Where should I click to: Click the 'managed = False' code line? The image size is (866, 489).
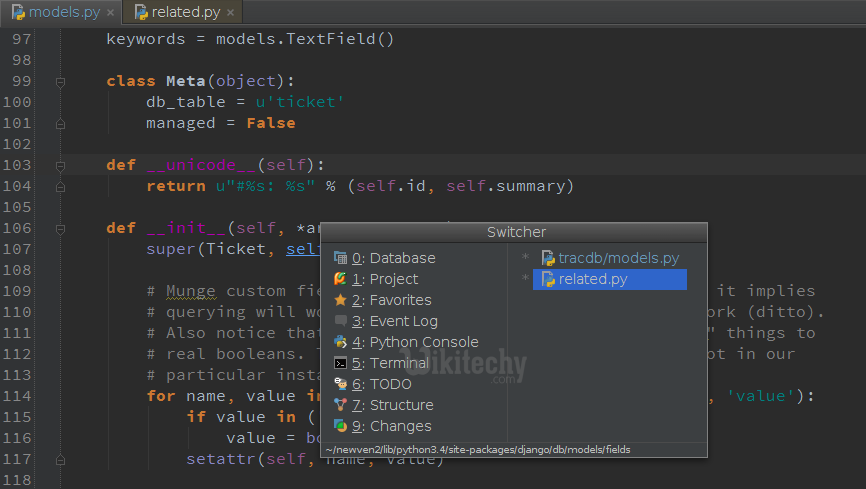click(220, 123)
